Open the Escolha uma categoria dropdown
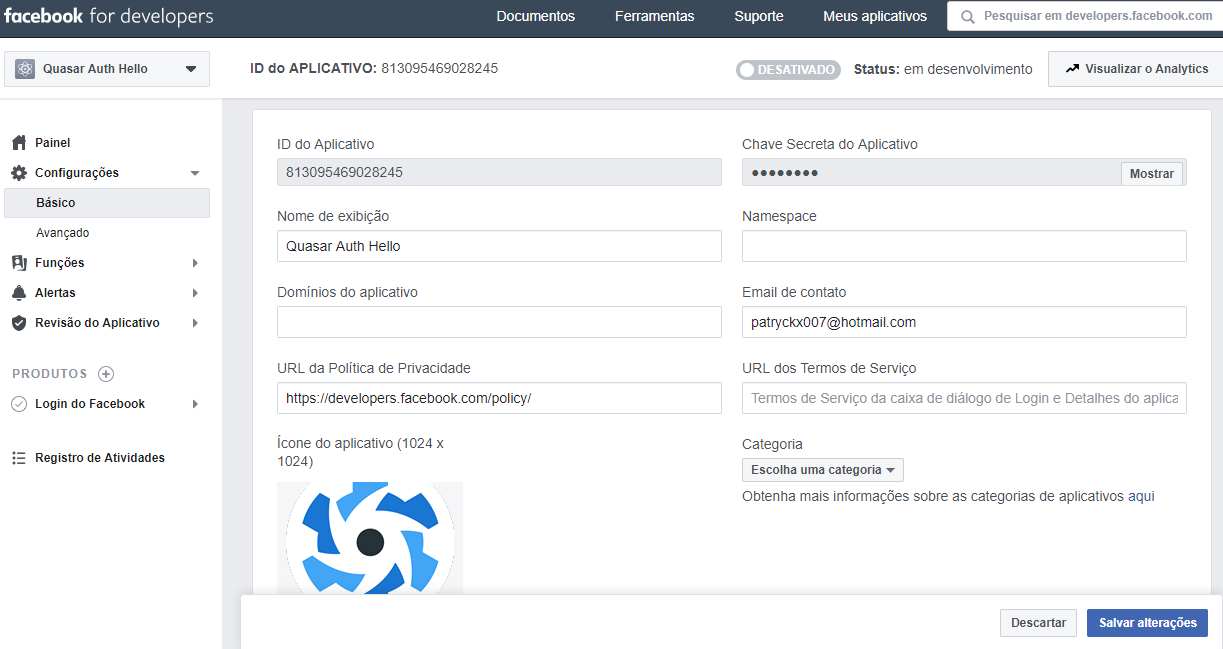Viewport: 1223px width, 649px height. point(822,470)
